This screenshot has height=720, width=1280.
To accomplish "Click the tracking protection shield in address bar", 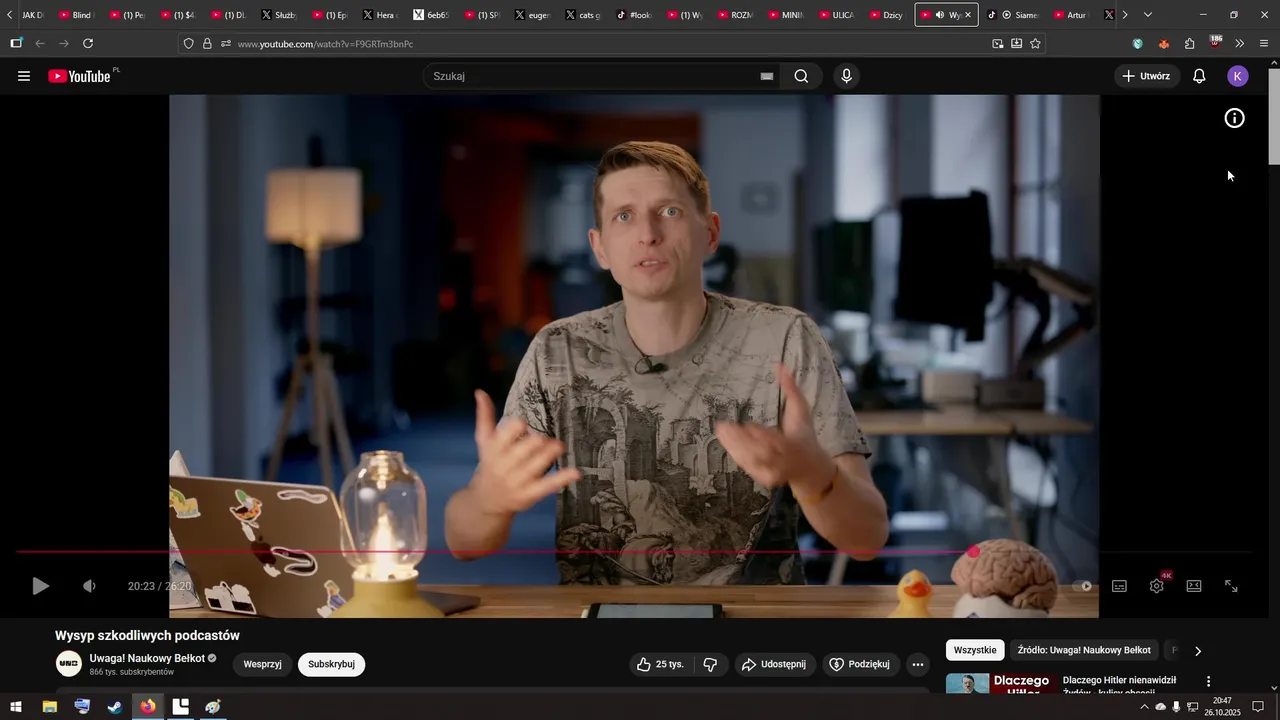I will click(188, 44).
